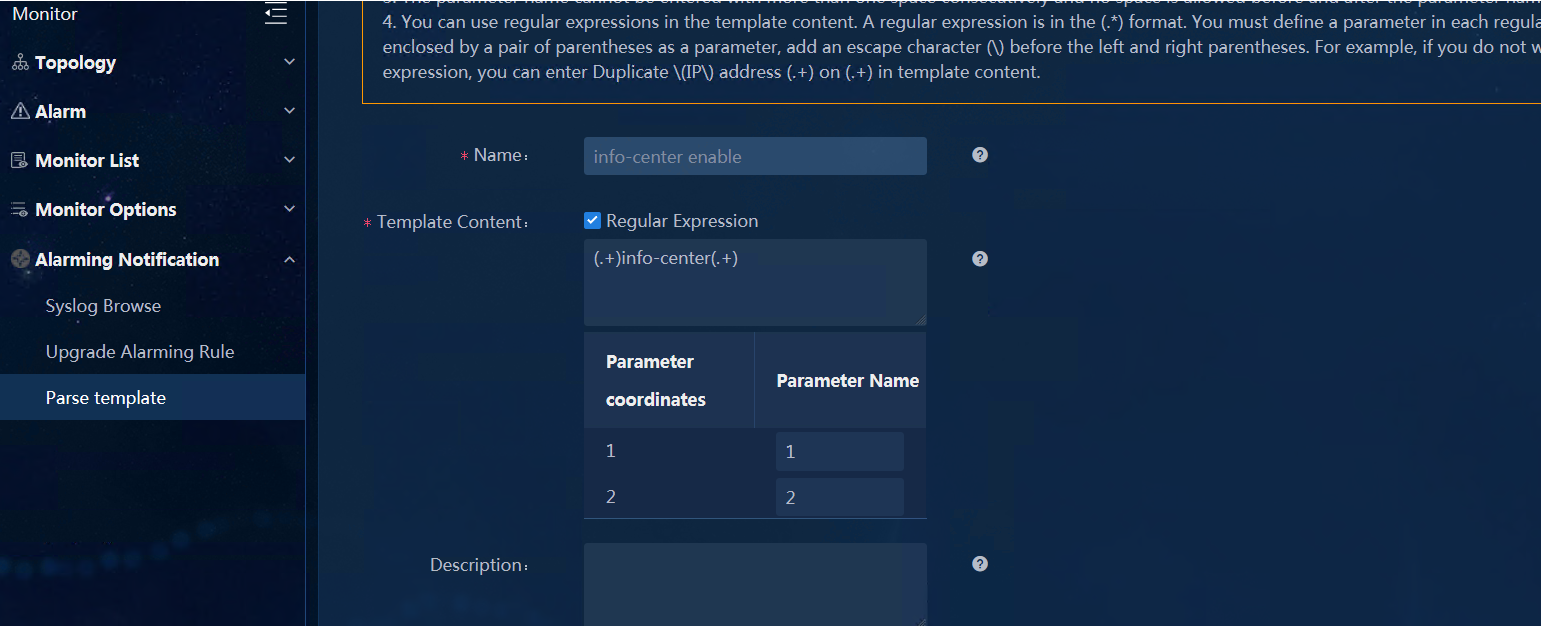Click the Monitor List icon
The height and width of the screenshot is (626, 1541).
point(19,160)
